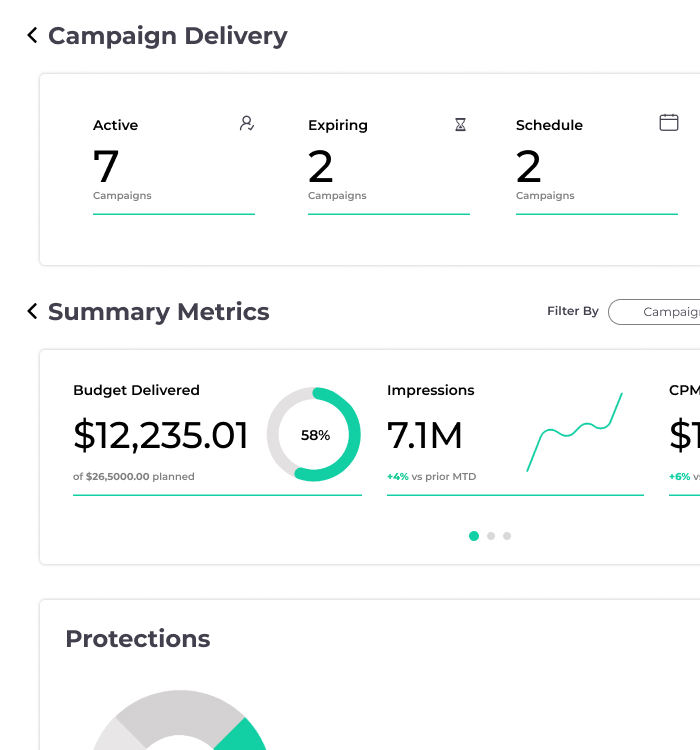Click the Budget Delivered amount $12,235.01
The image size is (700, 750).
click(x=160, y=435)
